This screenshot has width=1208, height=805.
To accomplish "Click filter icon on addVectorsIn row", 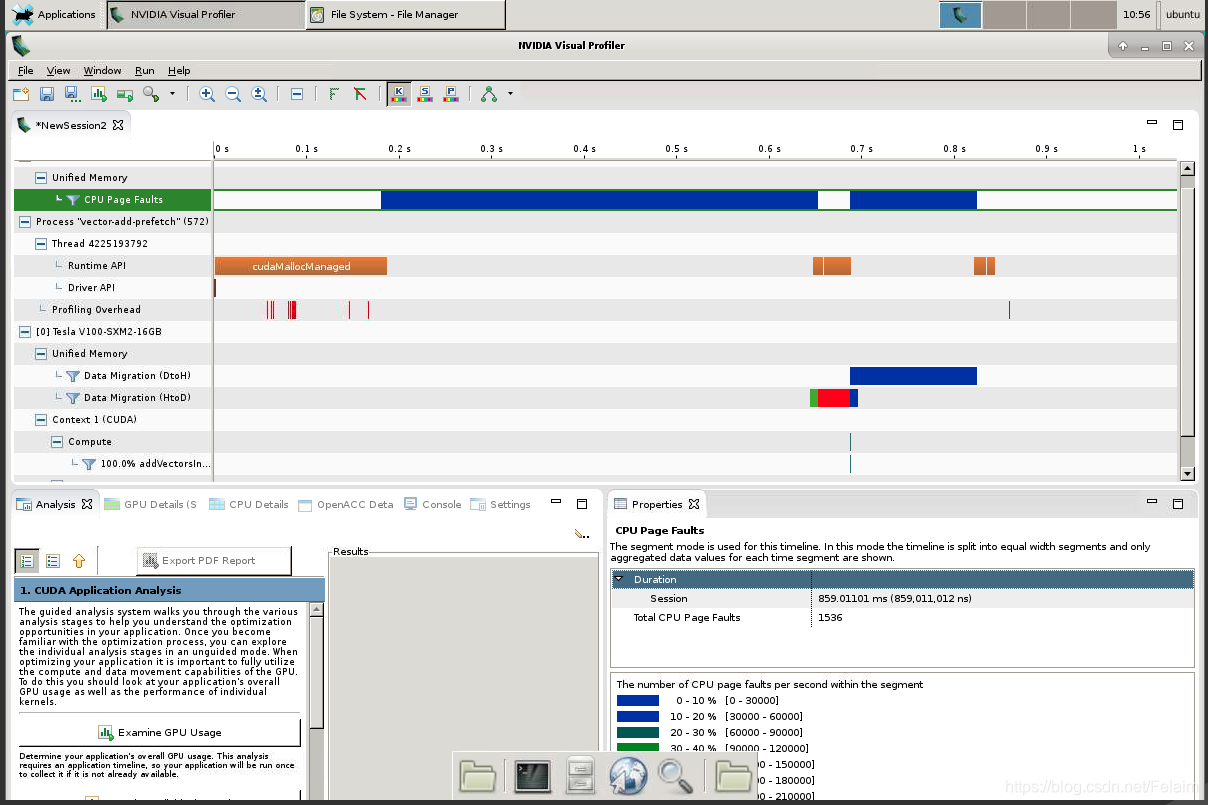I will (89, 464).
